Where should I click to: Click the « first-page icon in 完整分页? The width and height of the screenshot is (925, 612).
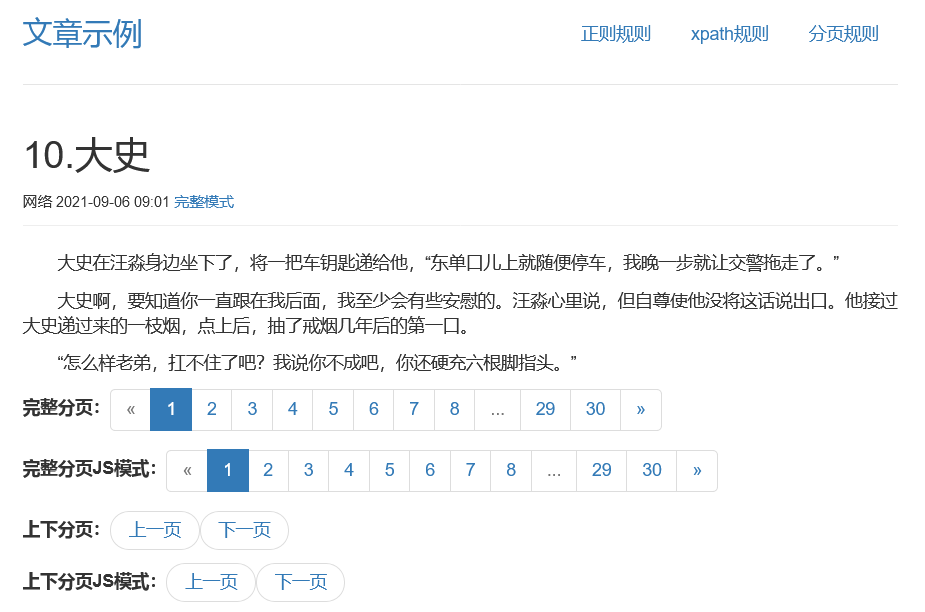(130, 409)
